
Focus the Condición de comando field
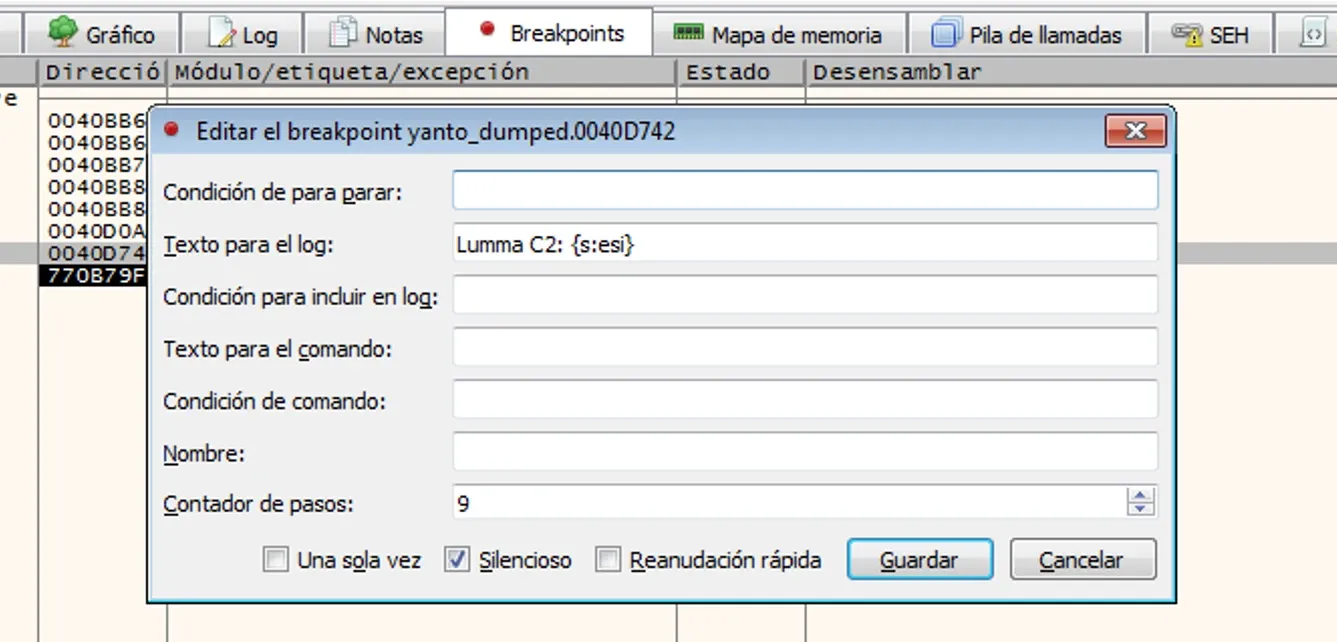pyautogui.click(x=805, y=400)
